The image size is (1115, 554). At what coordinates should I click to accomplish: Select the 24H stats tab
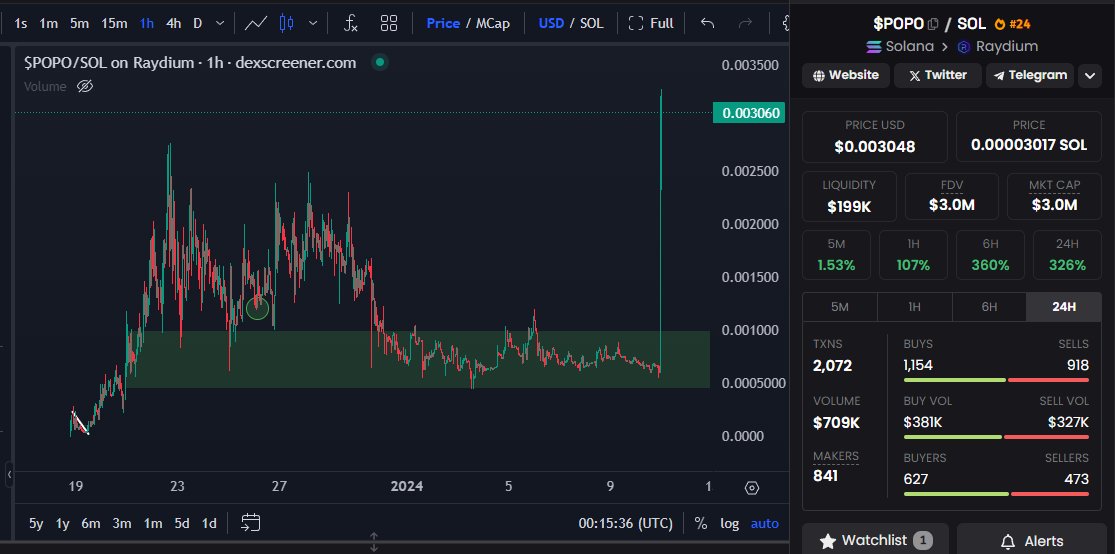pyautogui.click(x=1064, y=307)
